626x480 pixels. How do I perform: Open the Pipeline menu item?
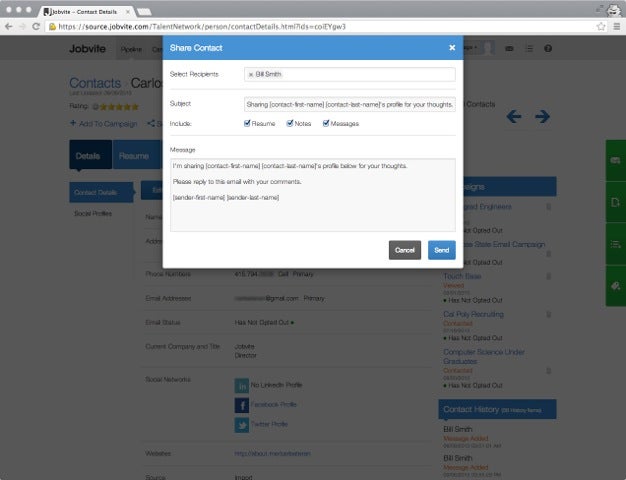click(131, 49)
